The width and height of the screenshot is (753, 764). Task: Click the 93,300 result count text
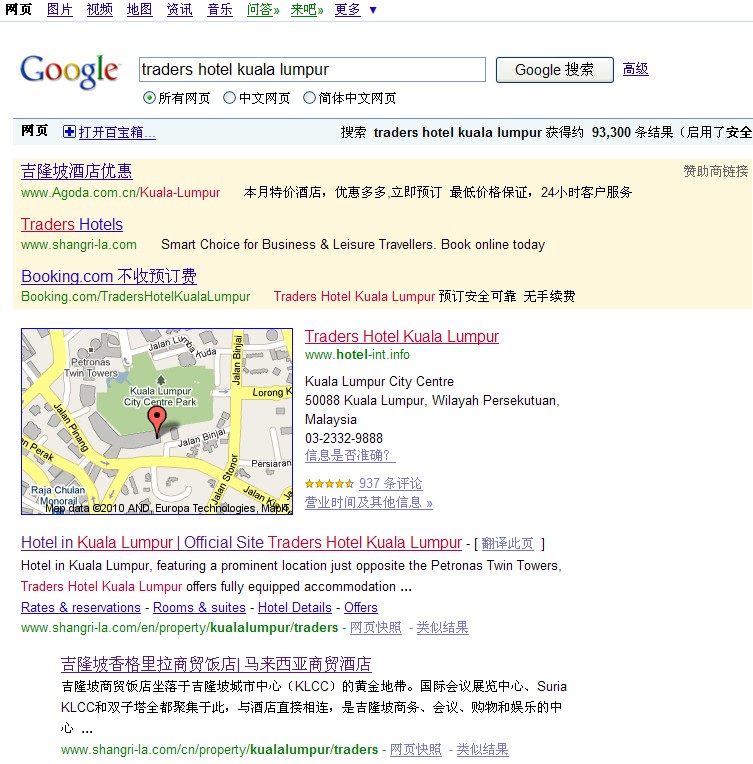611,133
